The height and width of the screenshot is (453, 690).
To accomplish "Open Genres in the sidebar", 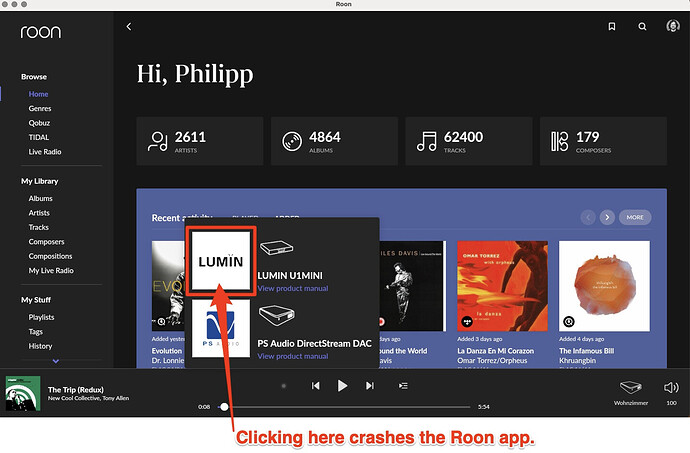I will tap(40, 109).
